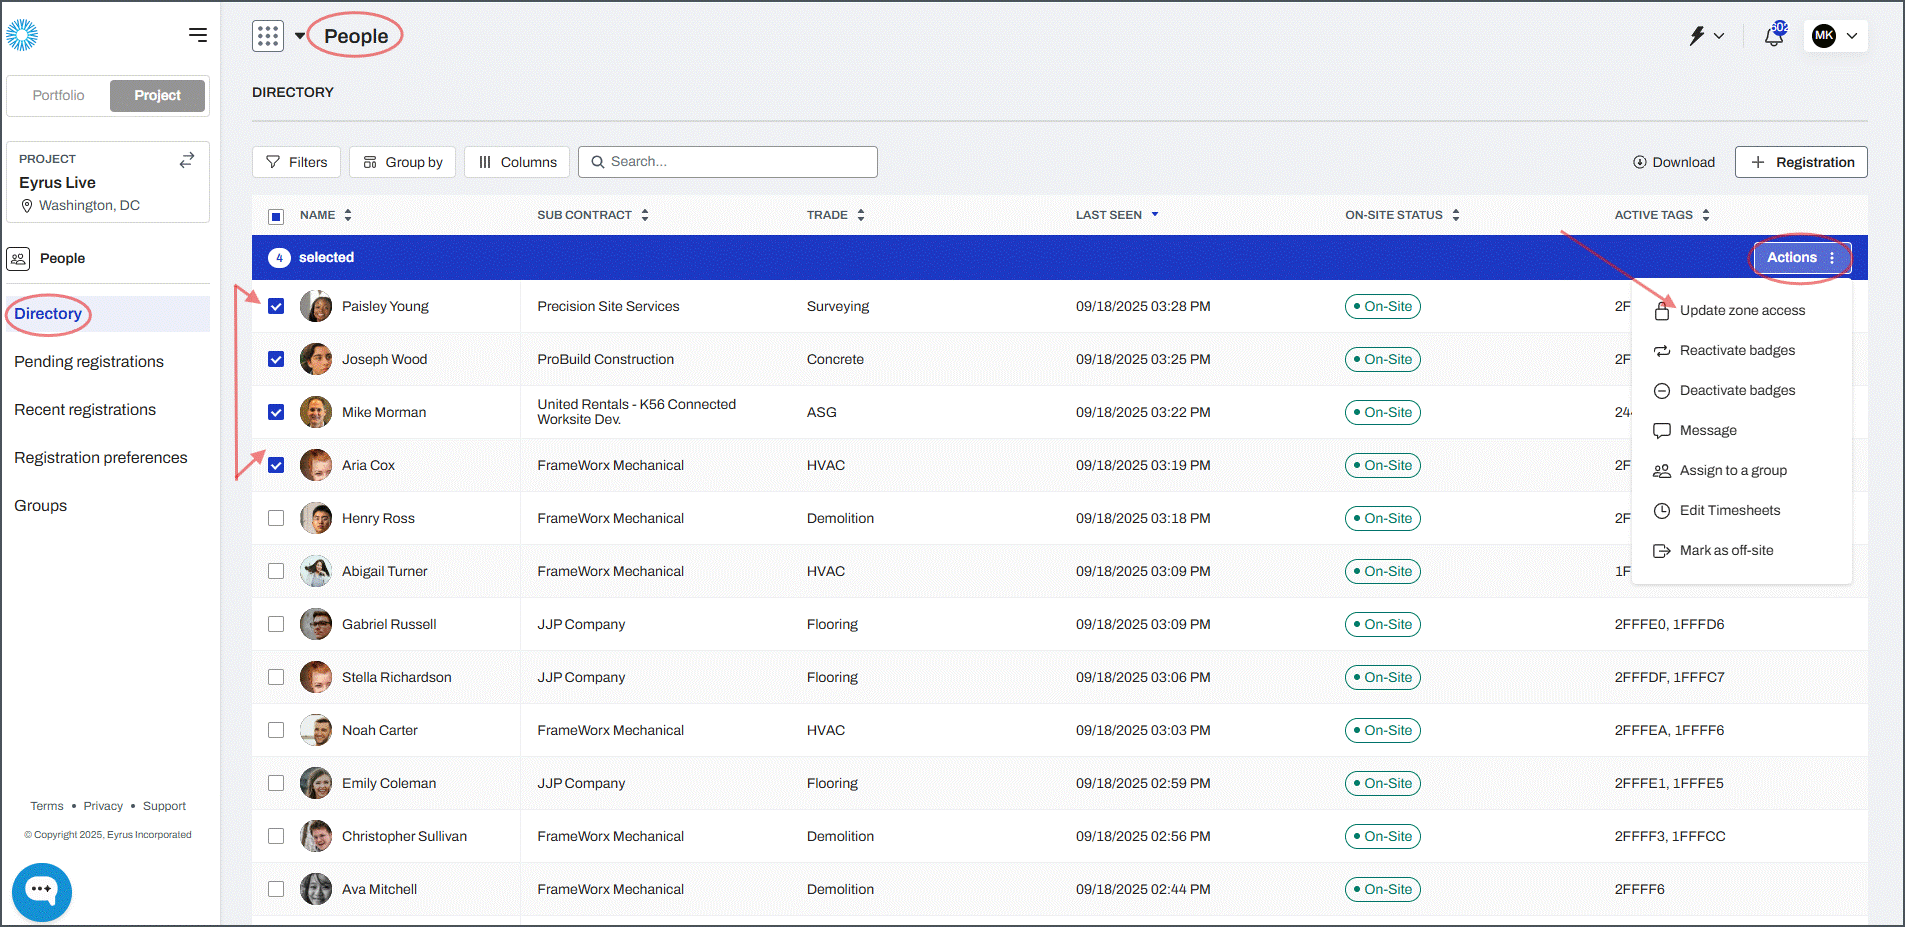Click the Message speech bubble icon
This screenshot has height=927, width=1905.
[1662, 431]
